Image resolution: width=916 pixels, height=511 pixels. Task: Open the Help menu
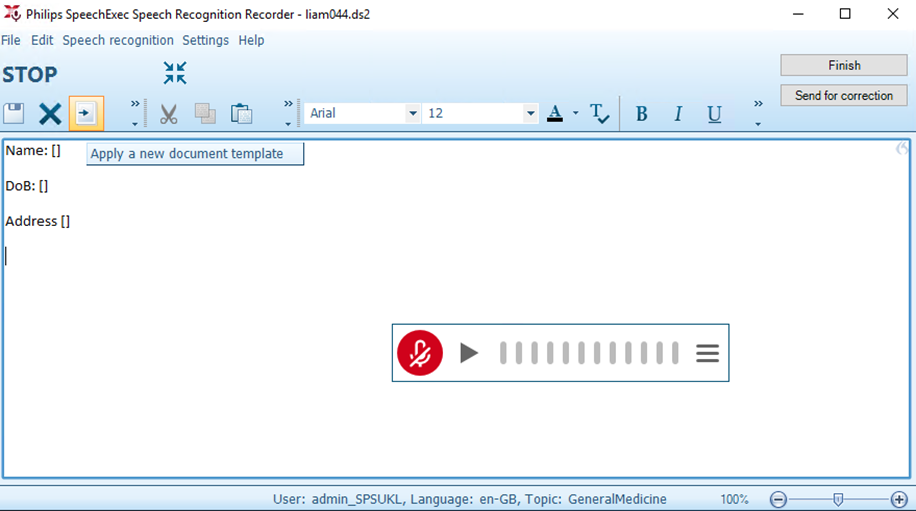[251, 40]
